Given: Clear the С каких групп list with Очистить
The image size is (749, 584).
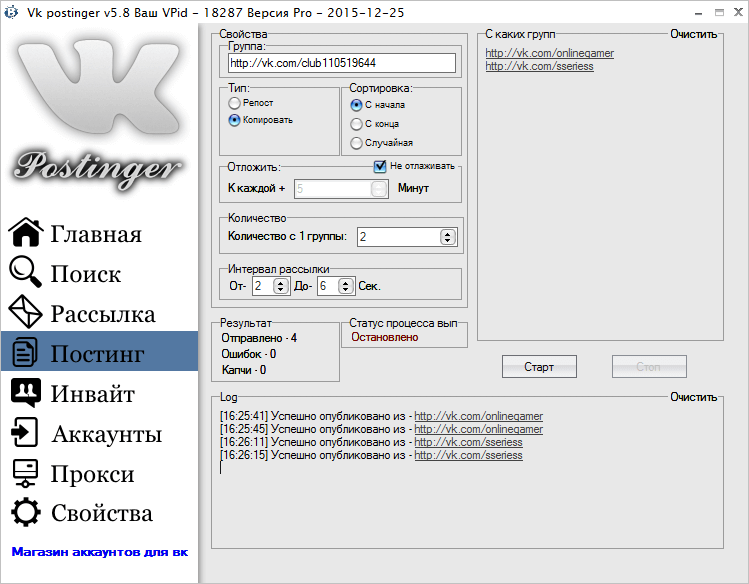Looking at the screenshot, I should click(693, 34).
